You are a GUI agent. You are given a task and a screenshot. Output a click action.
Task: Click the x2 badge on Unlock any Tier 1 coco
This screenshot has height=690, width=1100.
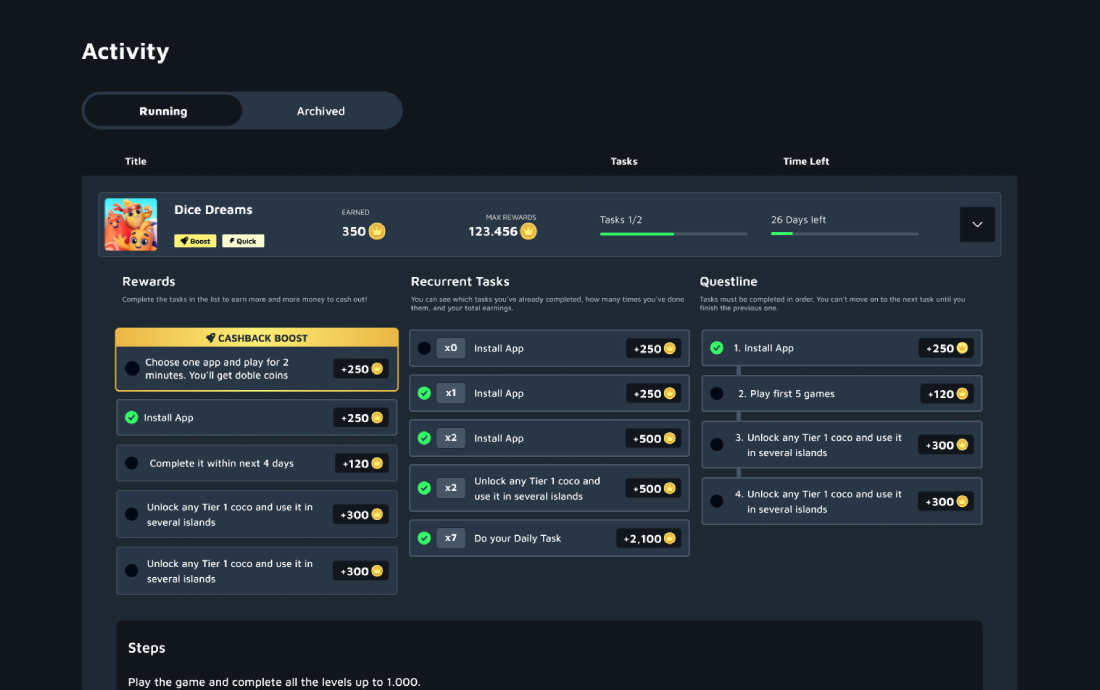[450, 488]
